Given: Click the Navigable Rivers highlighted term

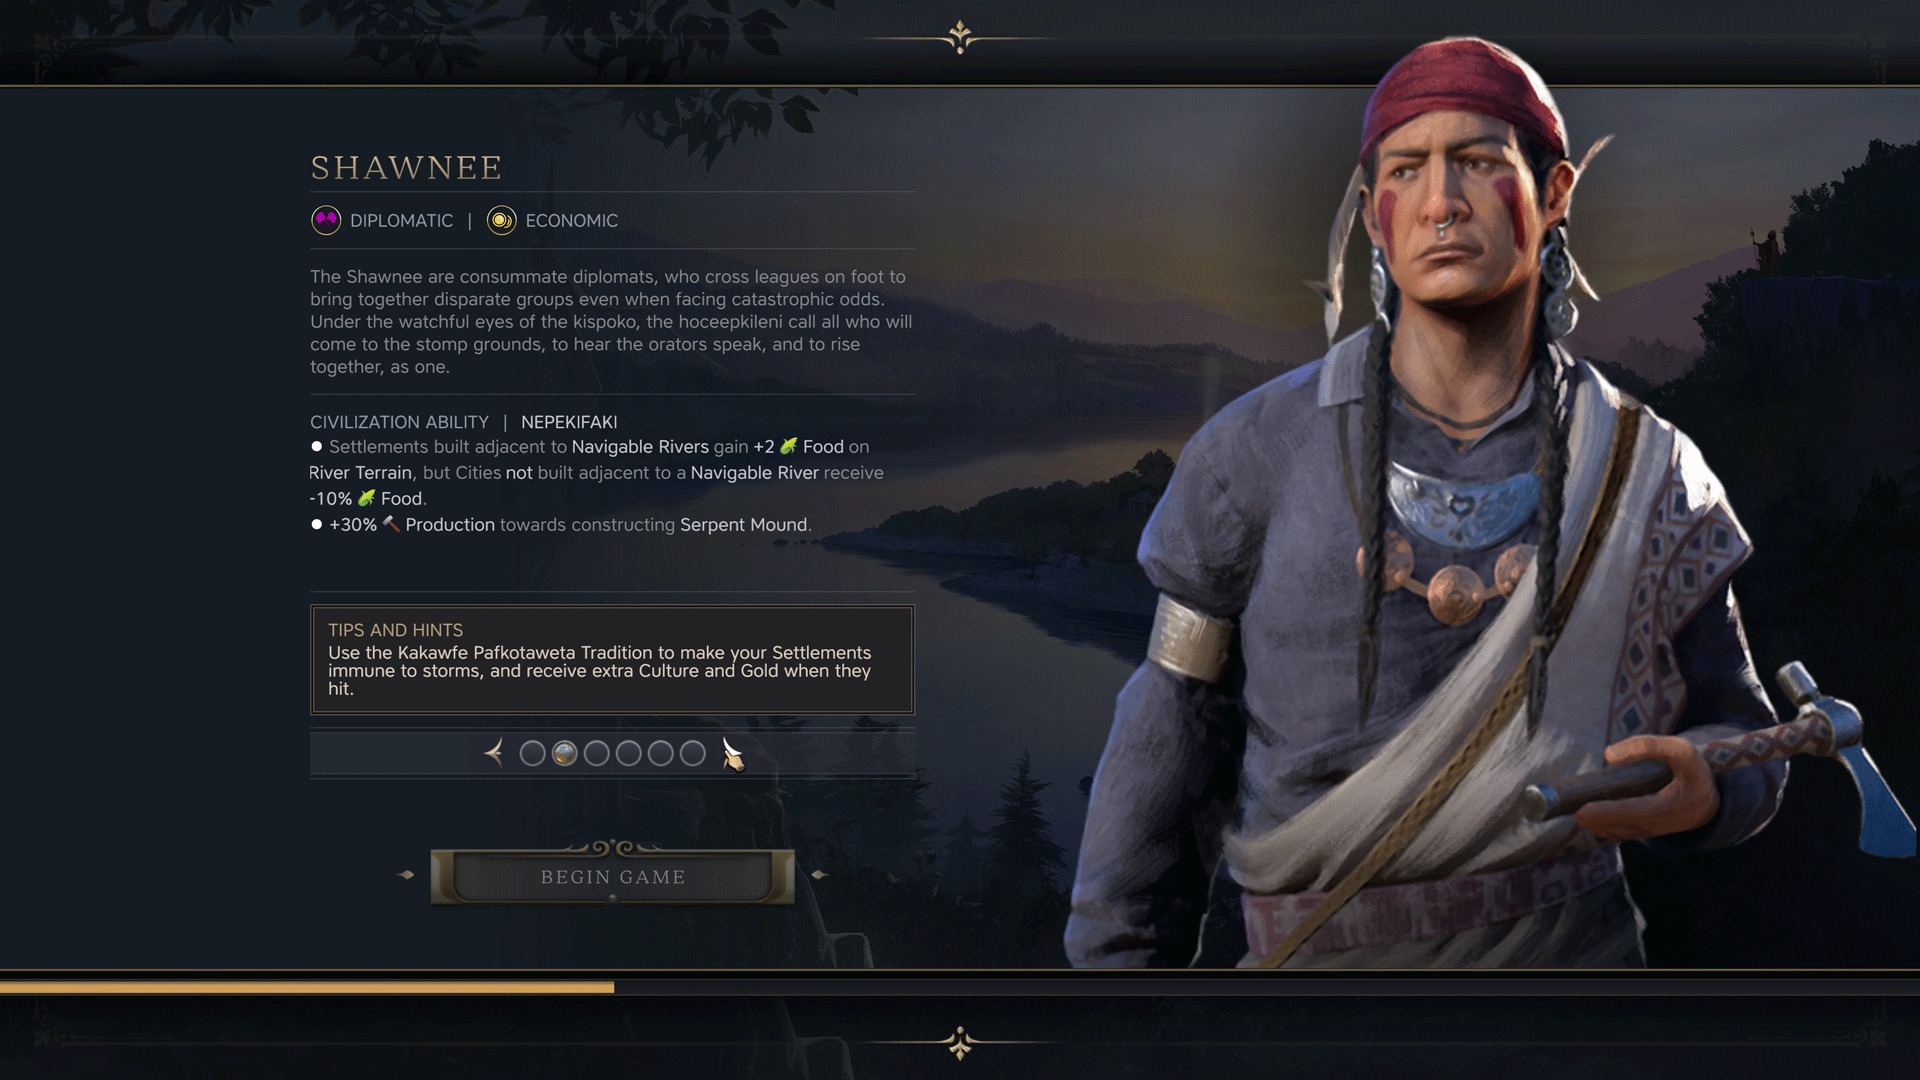Looking at the screenshot, I should click(640, 446).
